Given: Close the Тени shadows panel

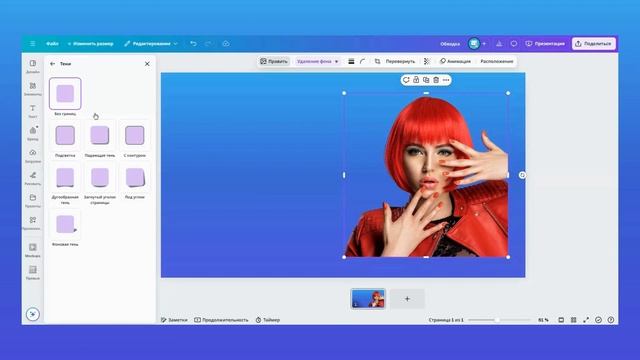Looking at the screenshot, I should [147, 64].
